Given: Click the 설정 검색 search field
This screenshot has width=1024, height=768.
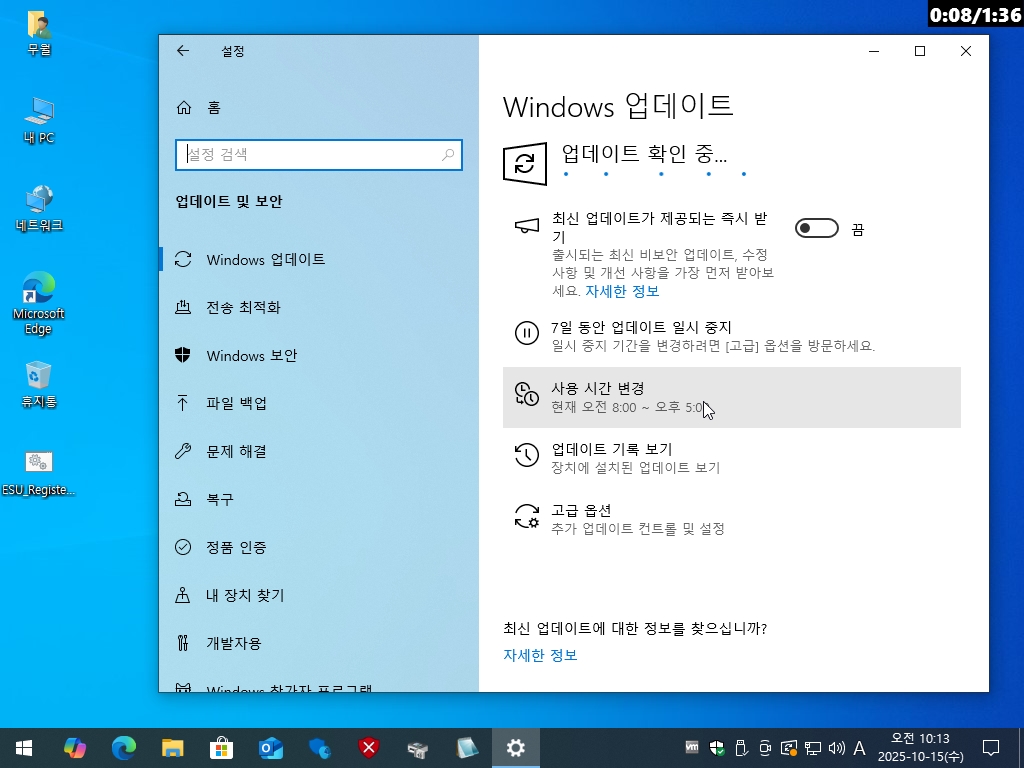Looking at the screenshot, I should [x=319, y=155].
